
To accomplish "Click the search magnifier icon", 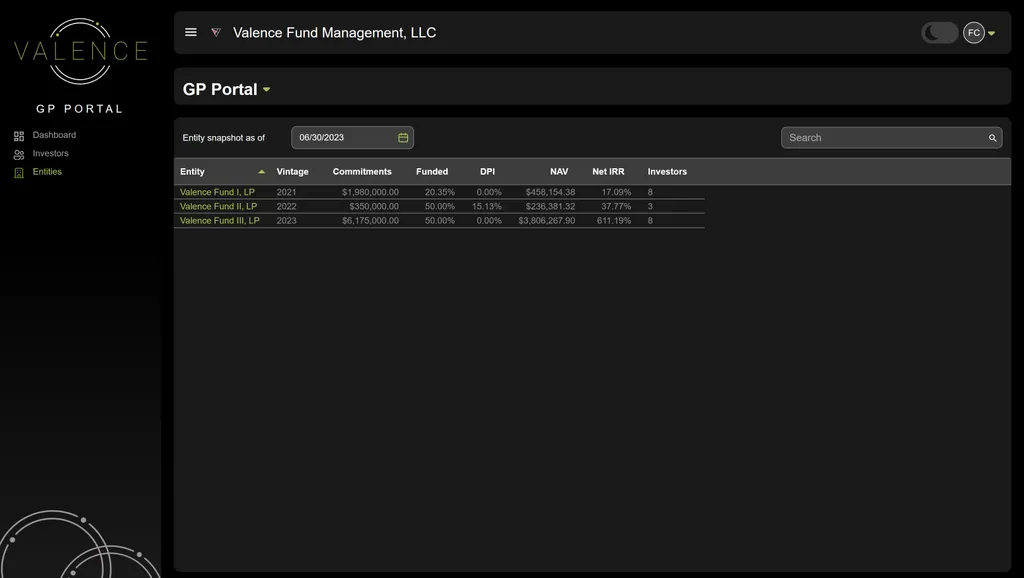I will pyautogui.click(x=992, y=138).
